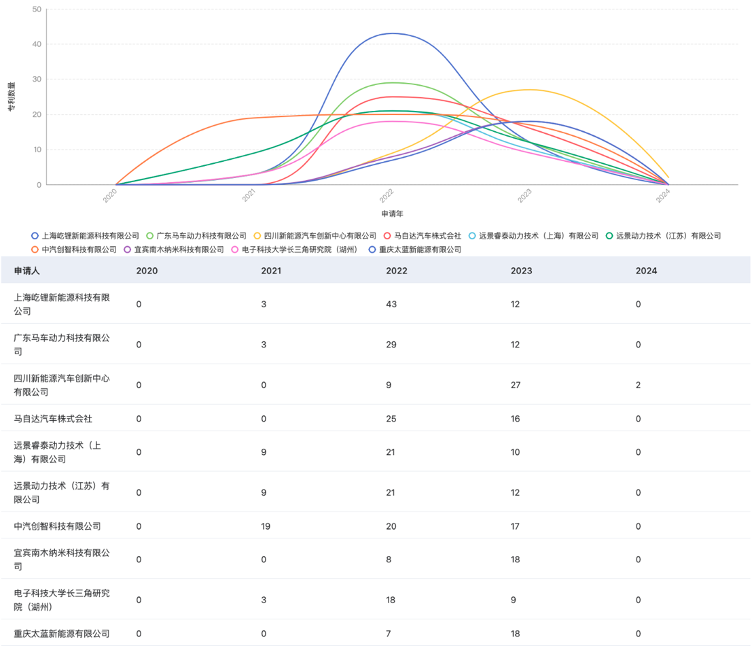Select the 重庆太蓝新能源有限公司 applicant name in table
Image resolution: width=754 pixels, height=650 pixels.
pyautogui.click(x=62, y=634)
